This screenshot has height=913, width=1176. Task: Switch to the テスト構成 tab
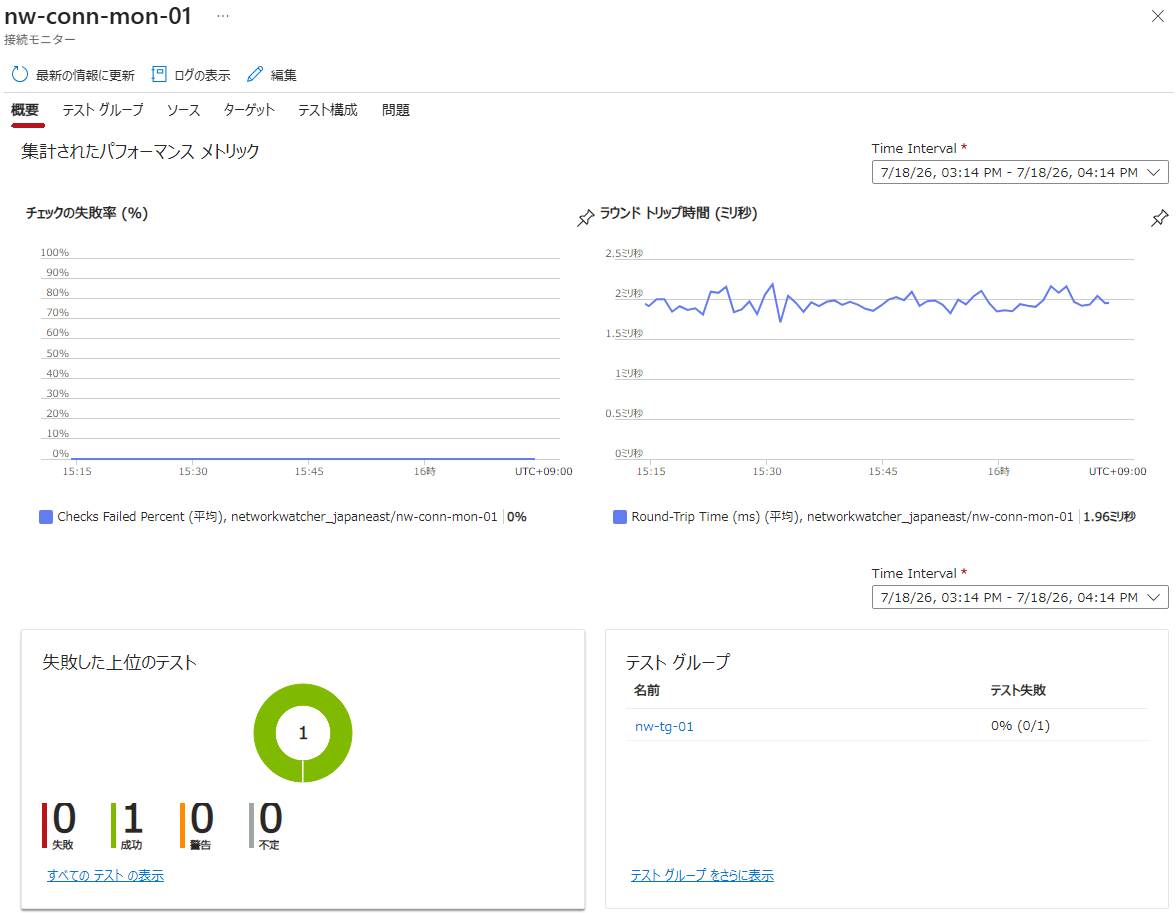[328, 110]
